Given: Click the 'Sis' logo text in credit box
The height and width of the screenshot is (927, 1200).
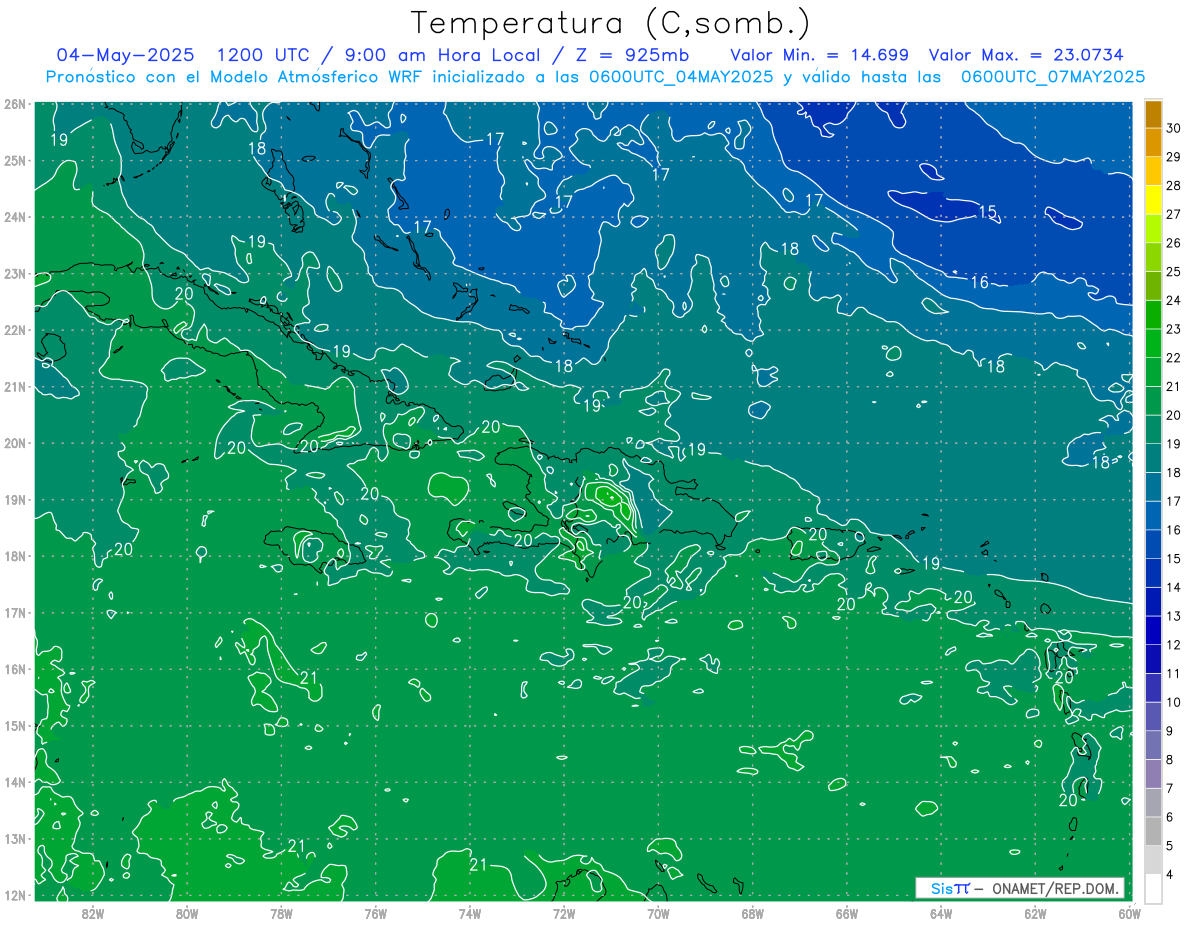Looking at the screenshot, I should (x=943, y=888).
